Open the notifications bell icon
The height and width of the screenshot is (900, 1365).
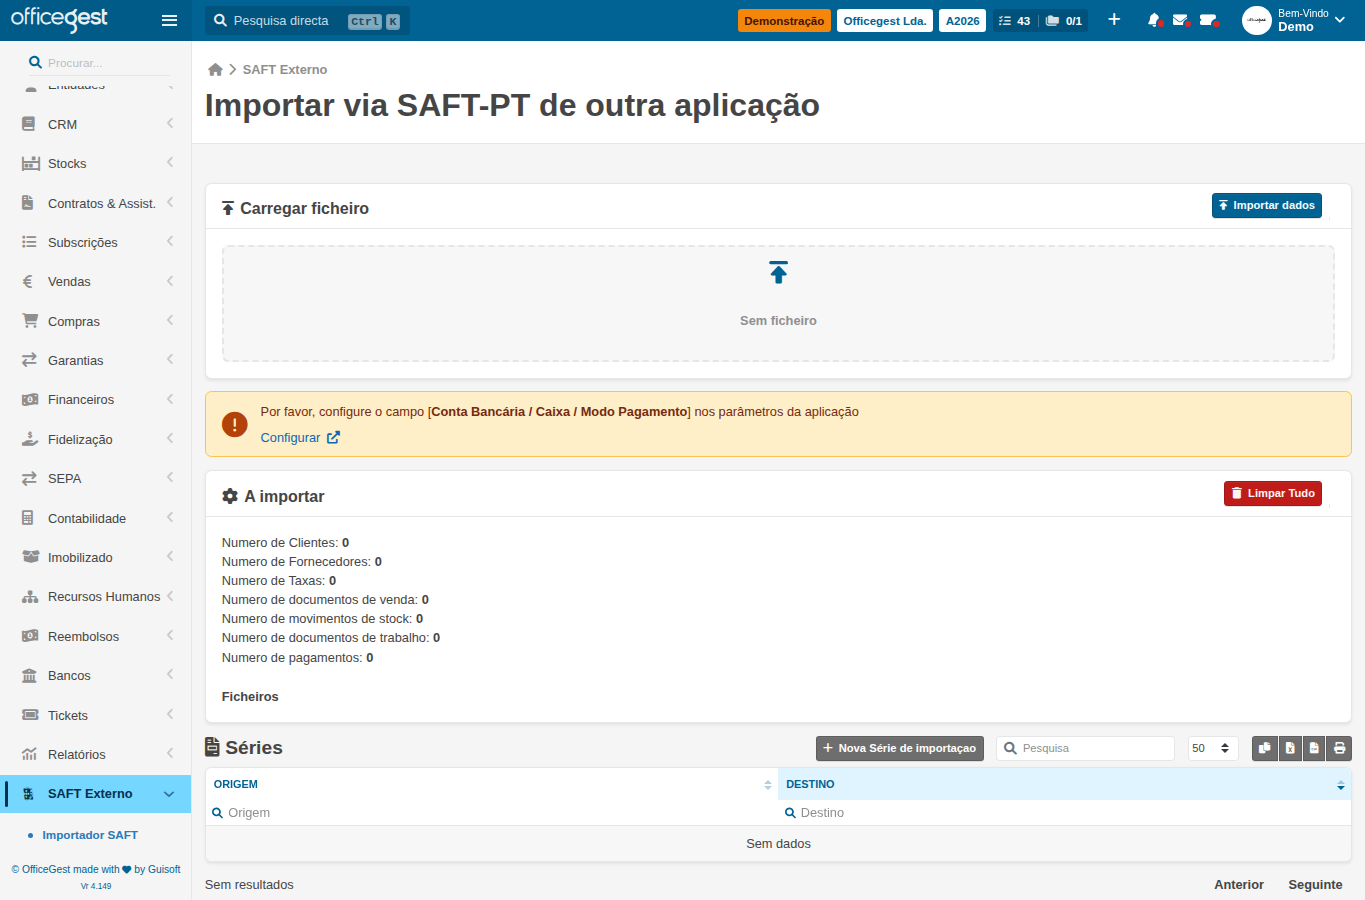point(1155,20)
